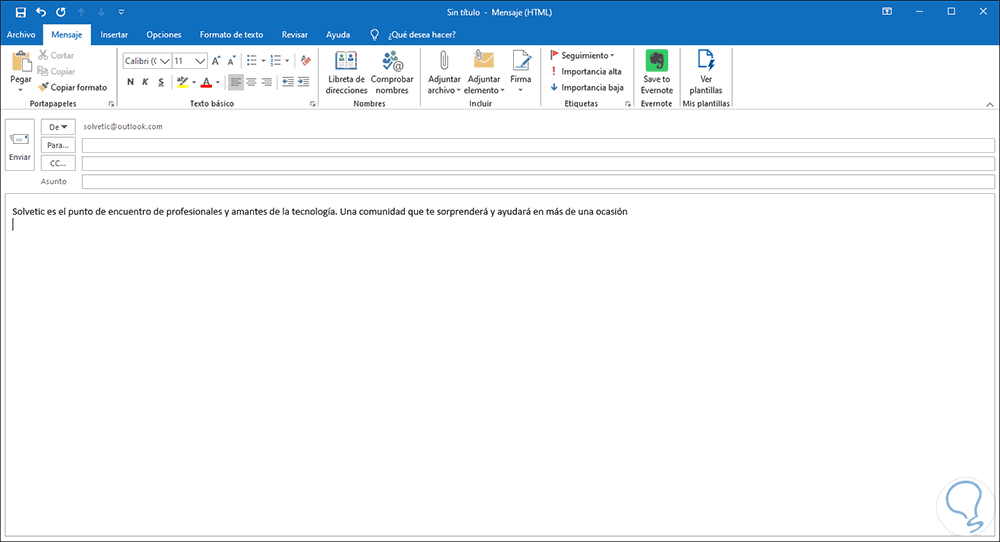Open the Firma signature menu
The width and height of the screenshot is (1000, 542).
(x=520, y=72)
